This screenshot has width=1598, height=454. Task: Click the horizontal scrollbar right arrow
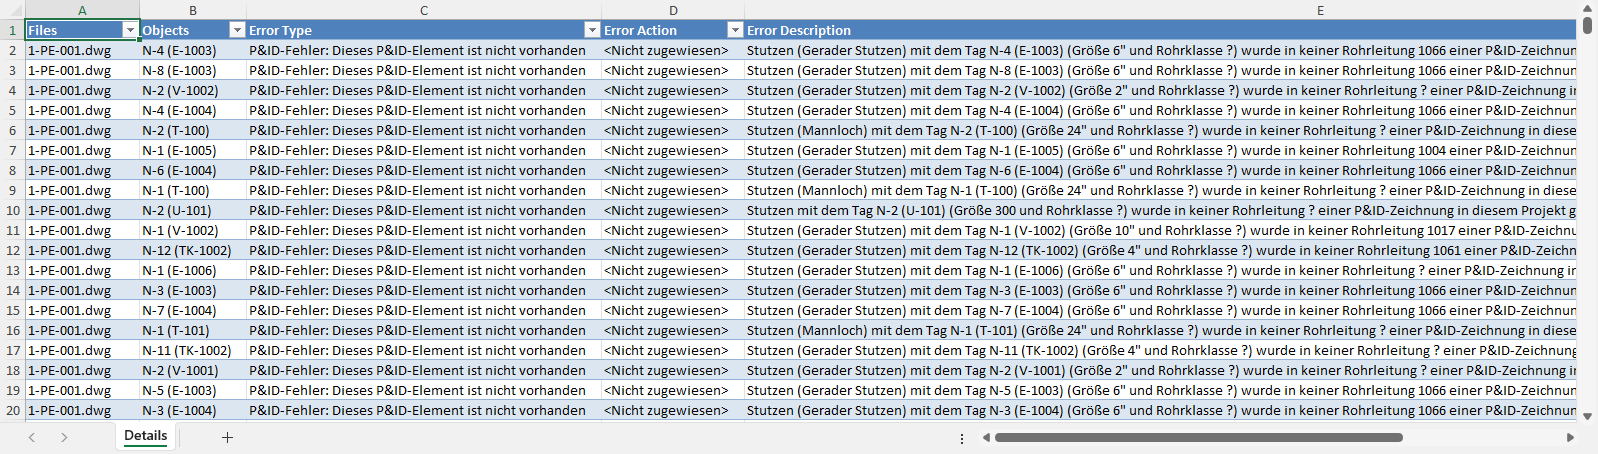pyautogui.click(x=1570, y=437)
